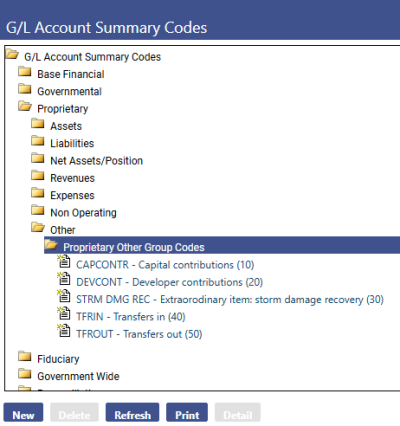Click the New button
The height and width of the screenshot is (426, 400).
[23, 413]
